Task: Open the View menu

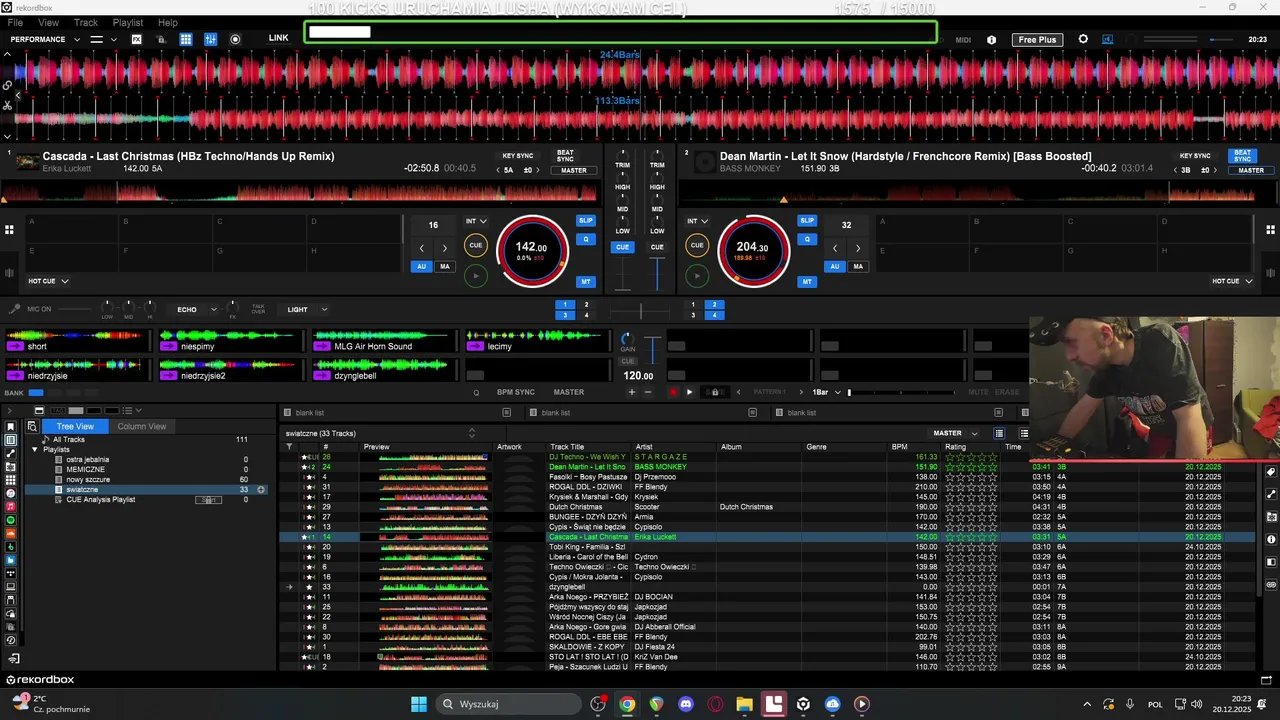Action: 48,22
